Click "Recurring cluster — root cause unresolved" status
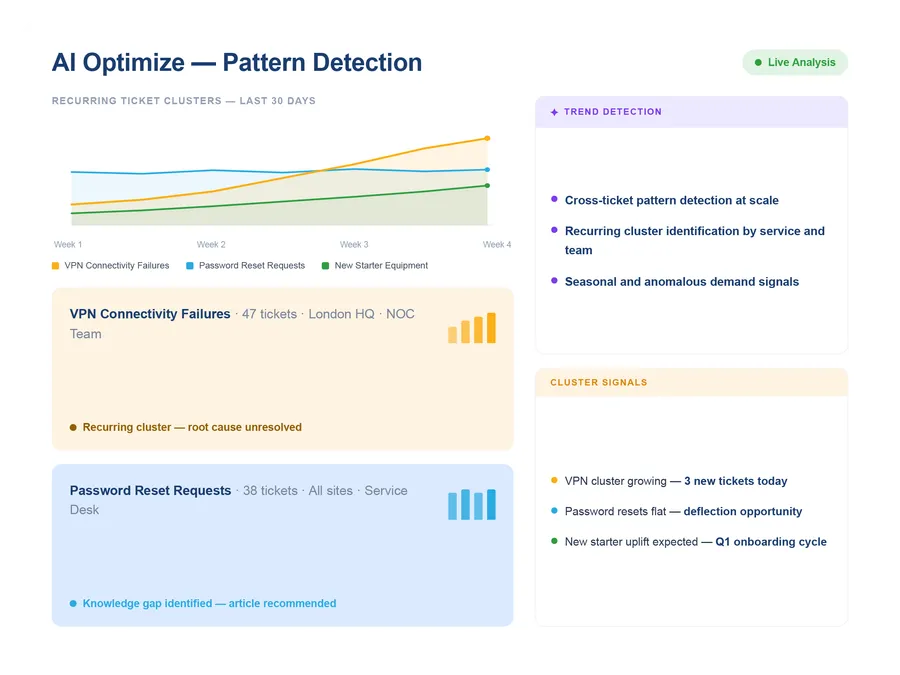The image size is (900, 675). coord(192,427)
